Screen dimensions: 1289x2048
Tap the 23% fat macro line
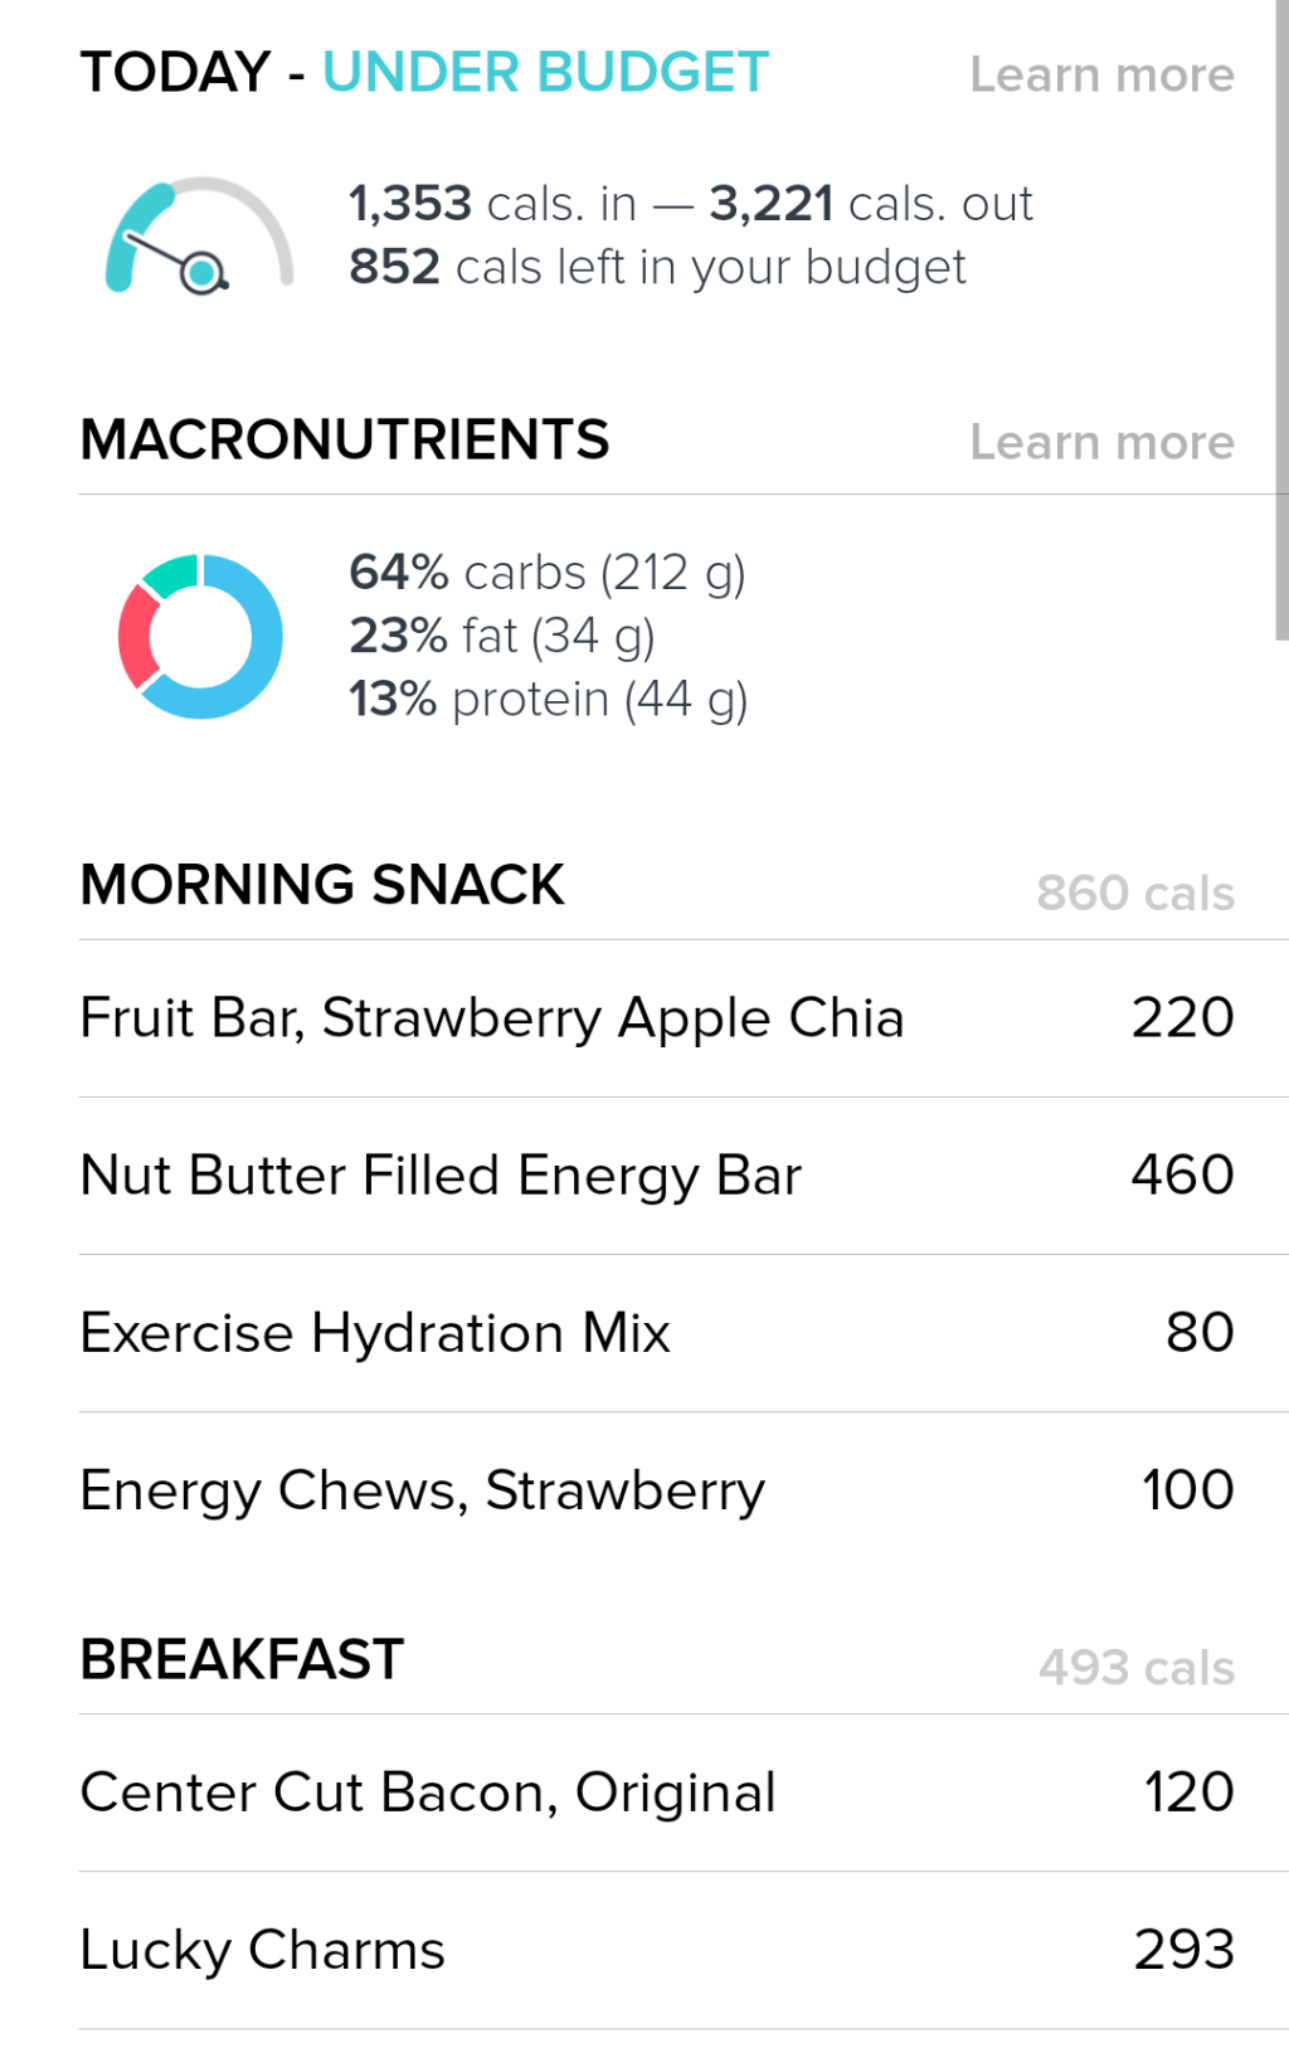pyautogui.click(x=501, y=637)
